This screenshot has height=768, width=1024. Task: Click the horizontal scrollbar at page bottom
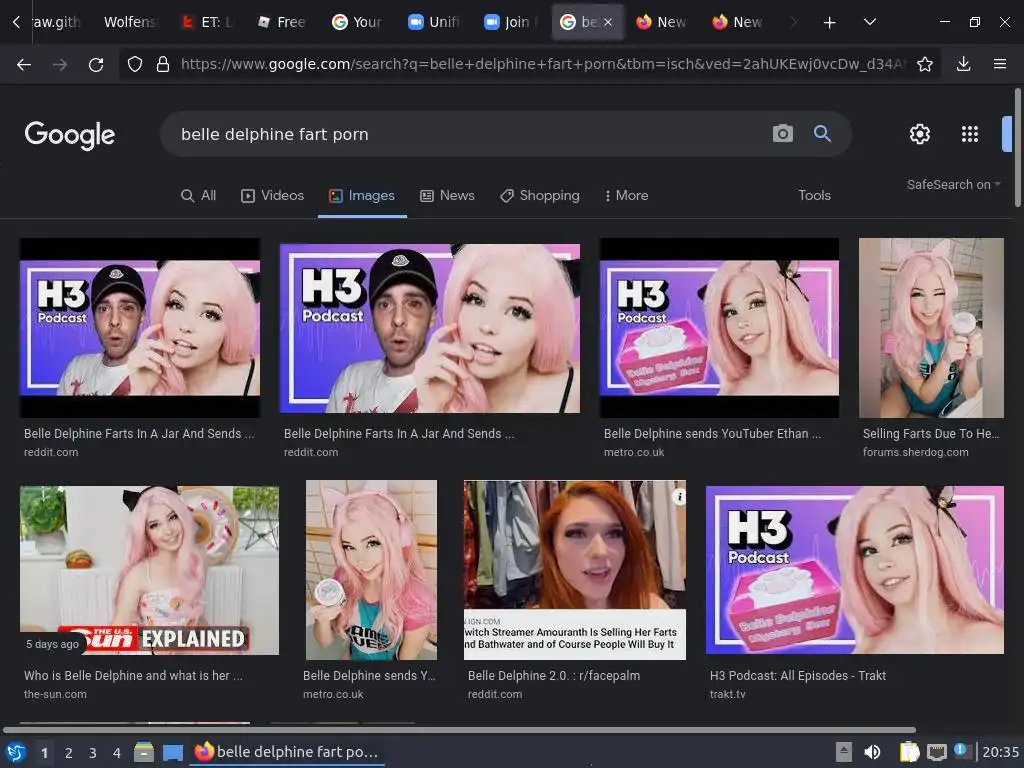tap(460, 730)
